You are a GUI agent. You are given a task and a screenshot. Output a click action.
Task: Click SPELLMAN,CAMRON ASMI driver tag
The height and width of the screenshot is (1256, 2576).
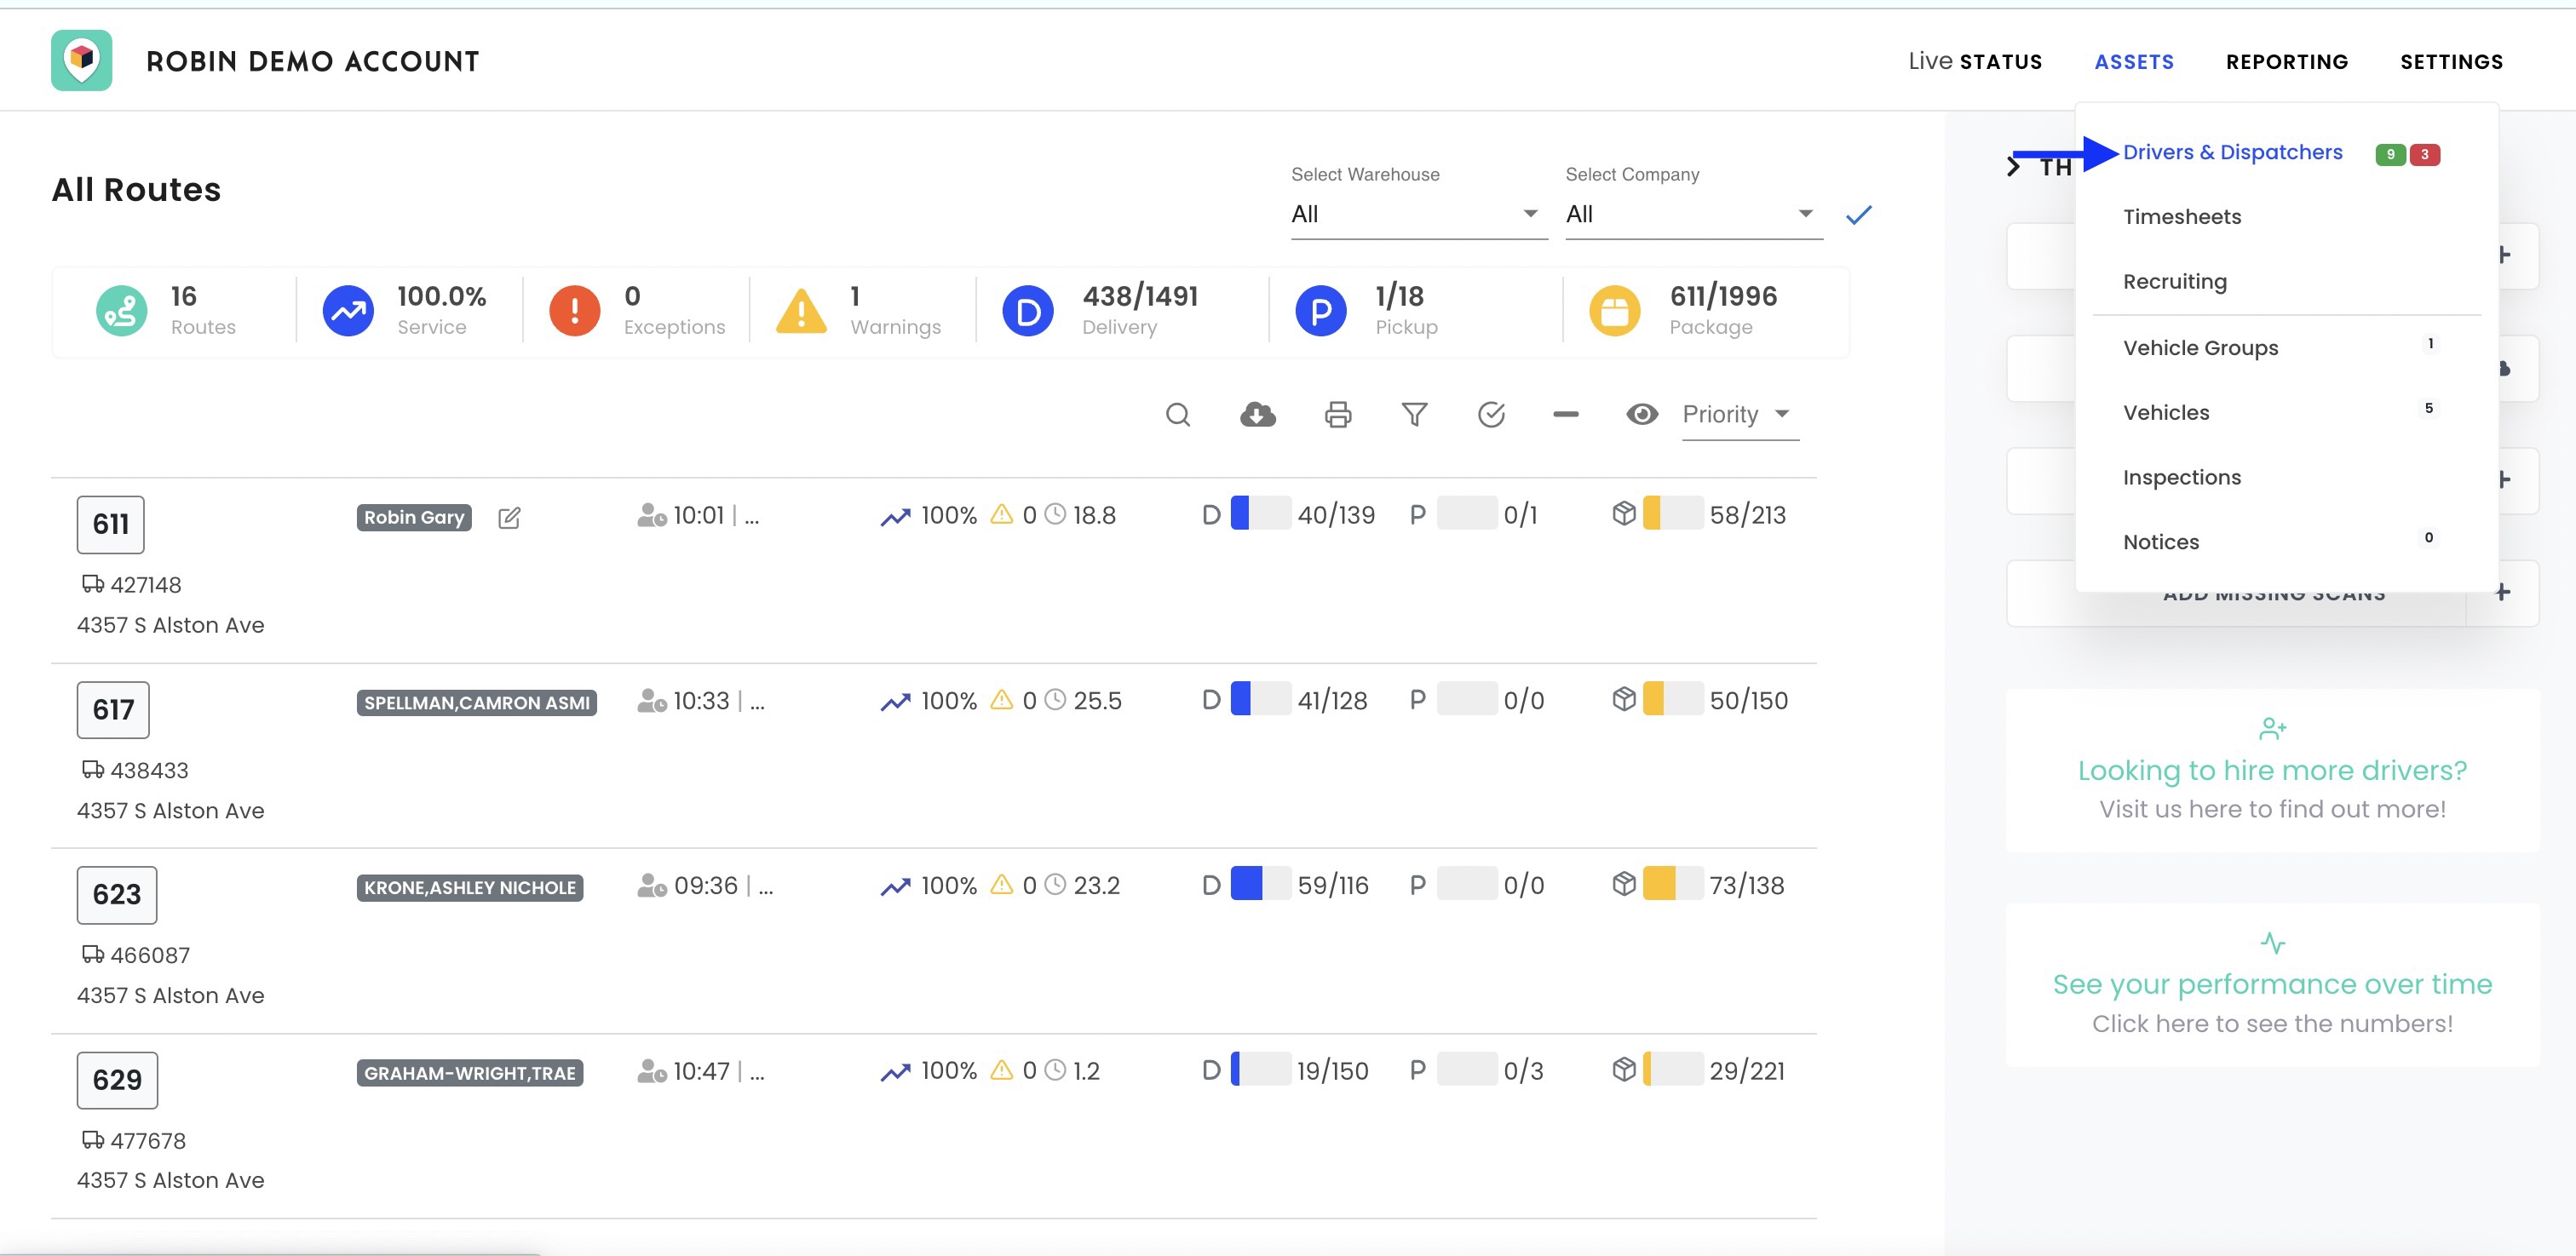477,703
